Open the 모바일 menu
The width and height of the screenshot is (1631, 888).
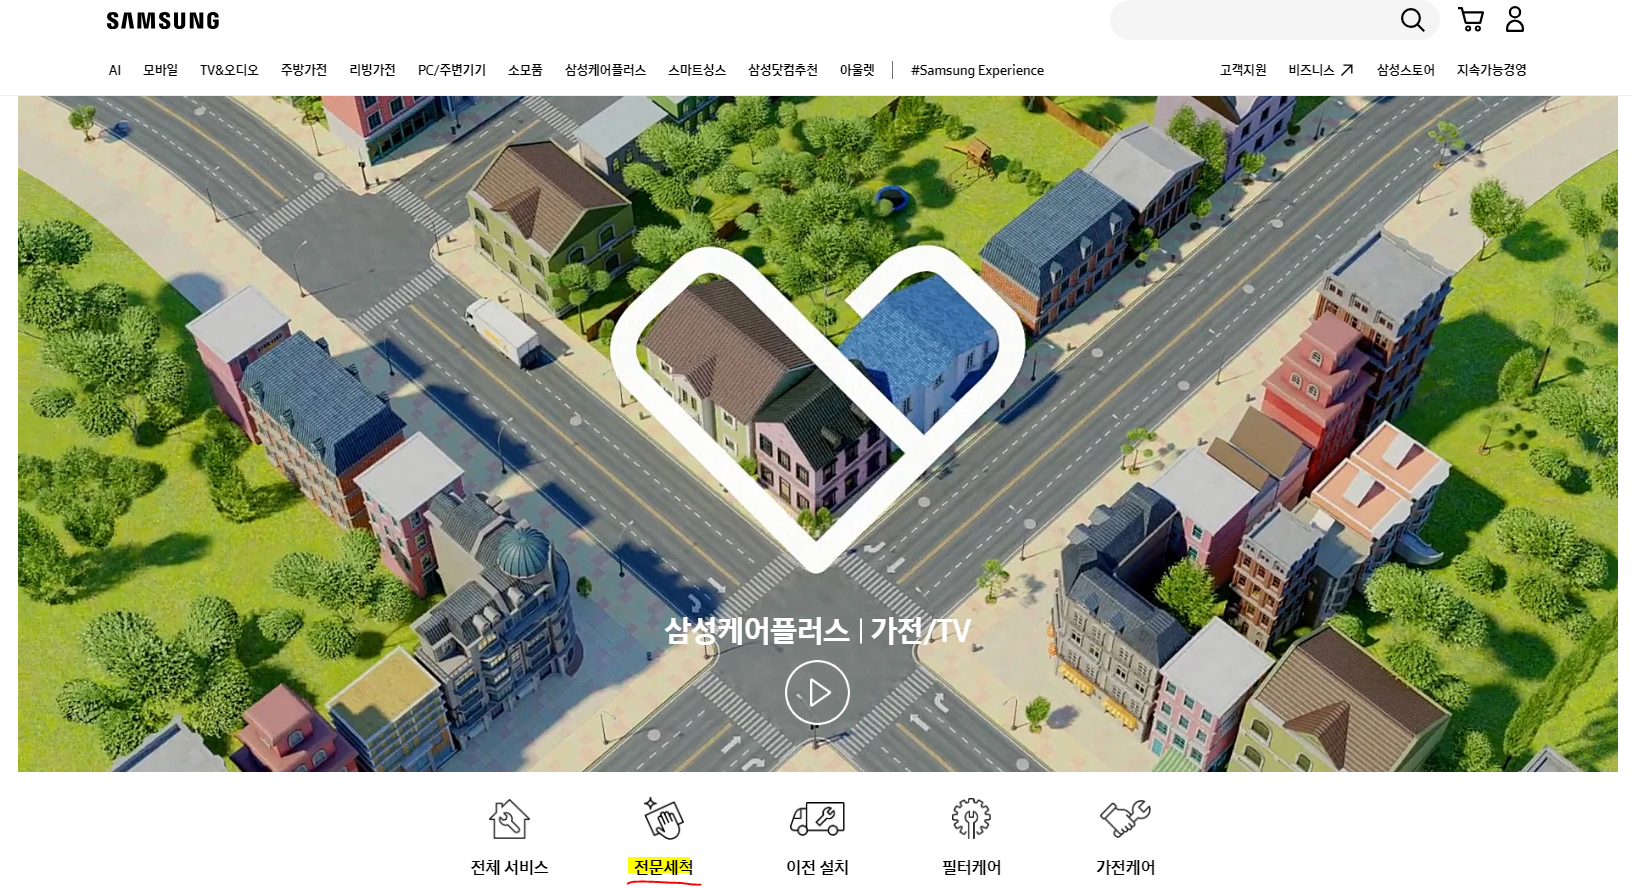click(x=160, y=70)
